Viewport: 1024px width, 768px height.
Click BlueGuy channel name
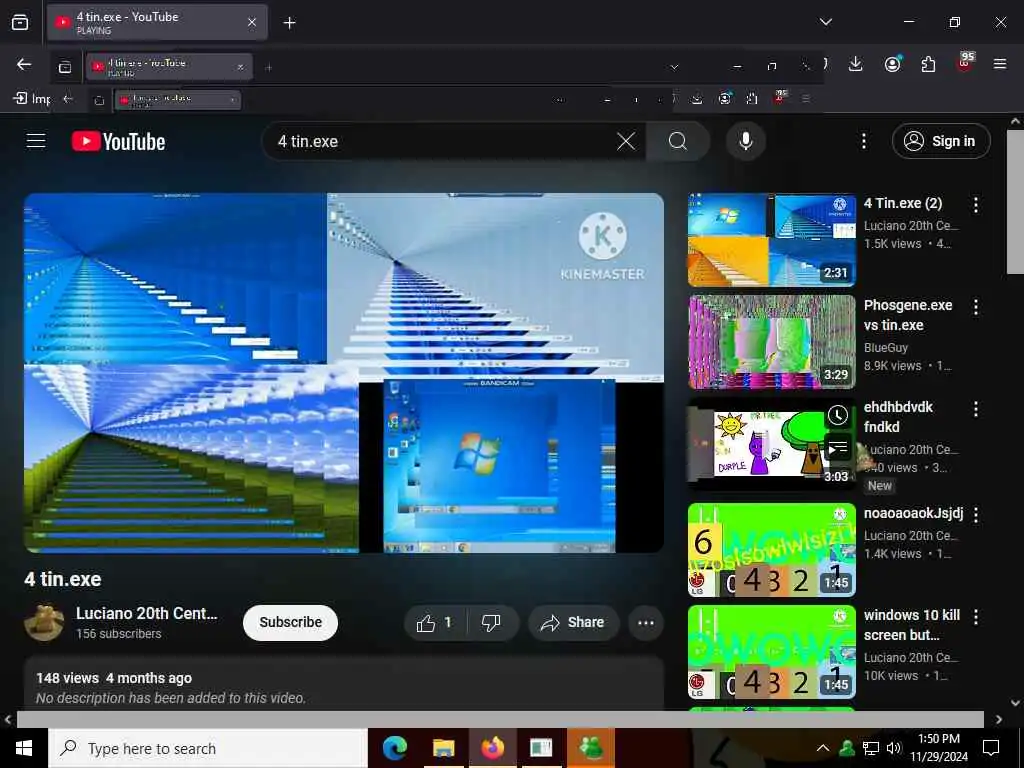tap(886, 347)
